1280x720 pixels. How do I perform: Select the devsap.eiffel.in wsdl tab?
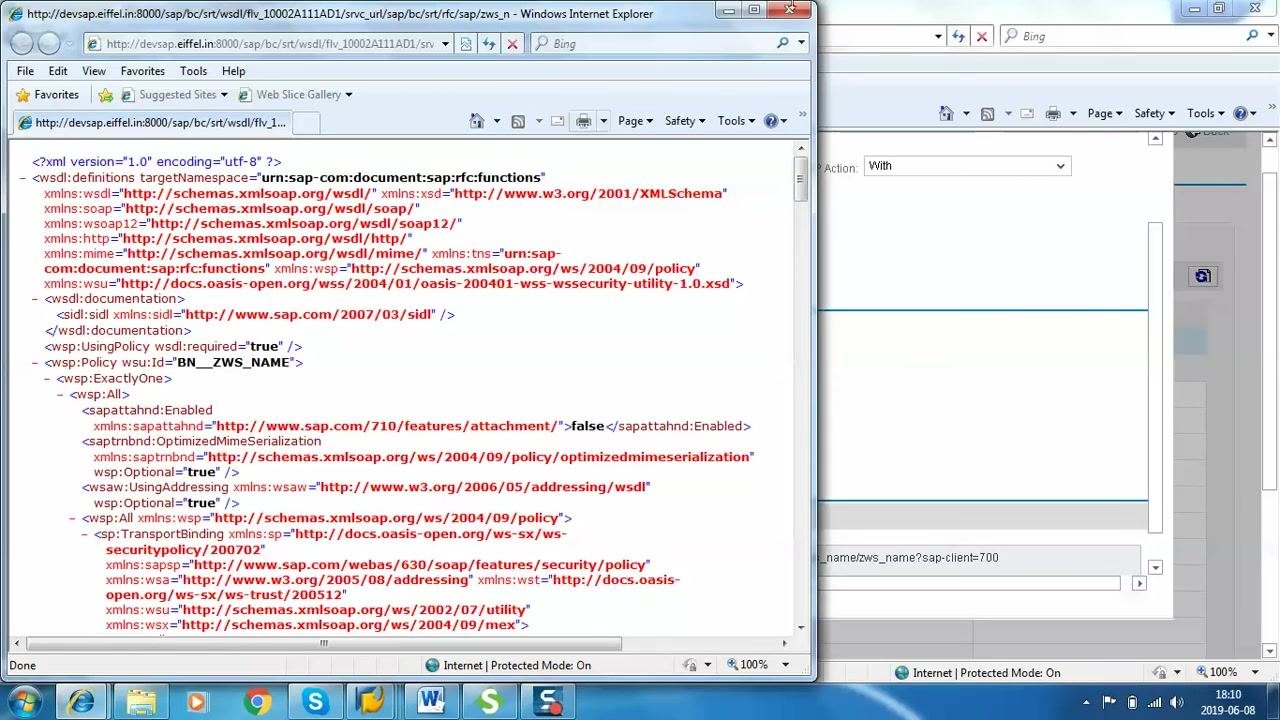152,123
